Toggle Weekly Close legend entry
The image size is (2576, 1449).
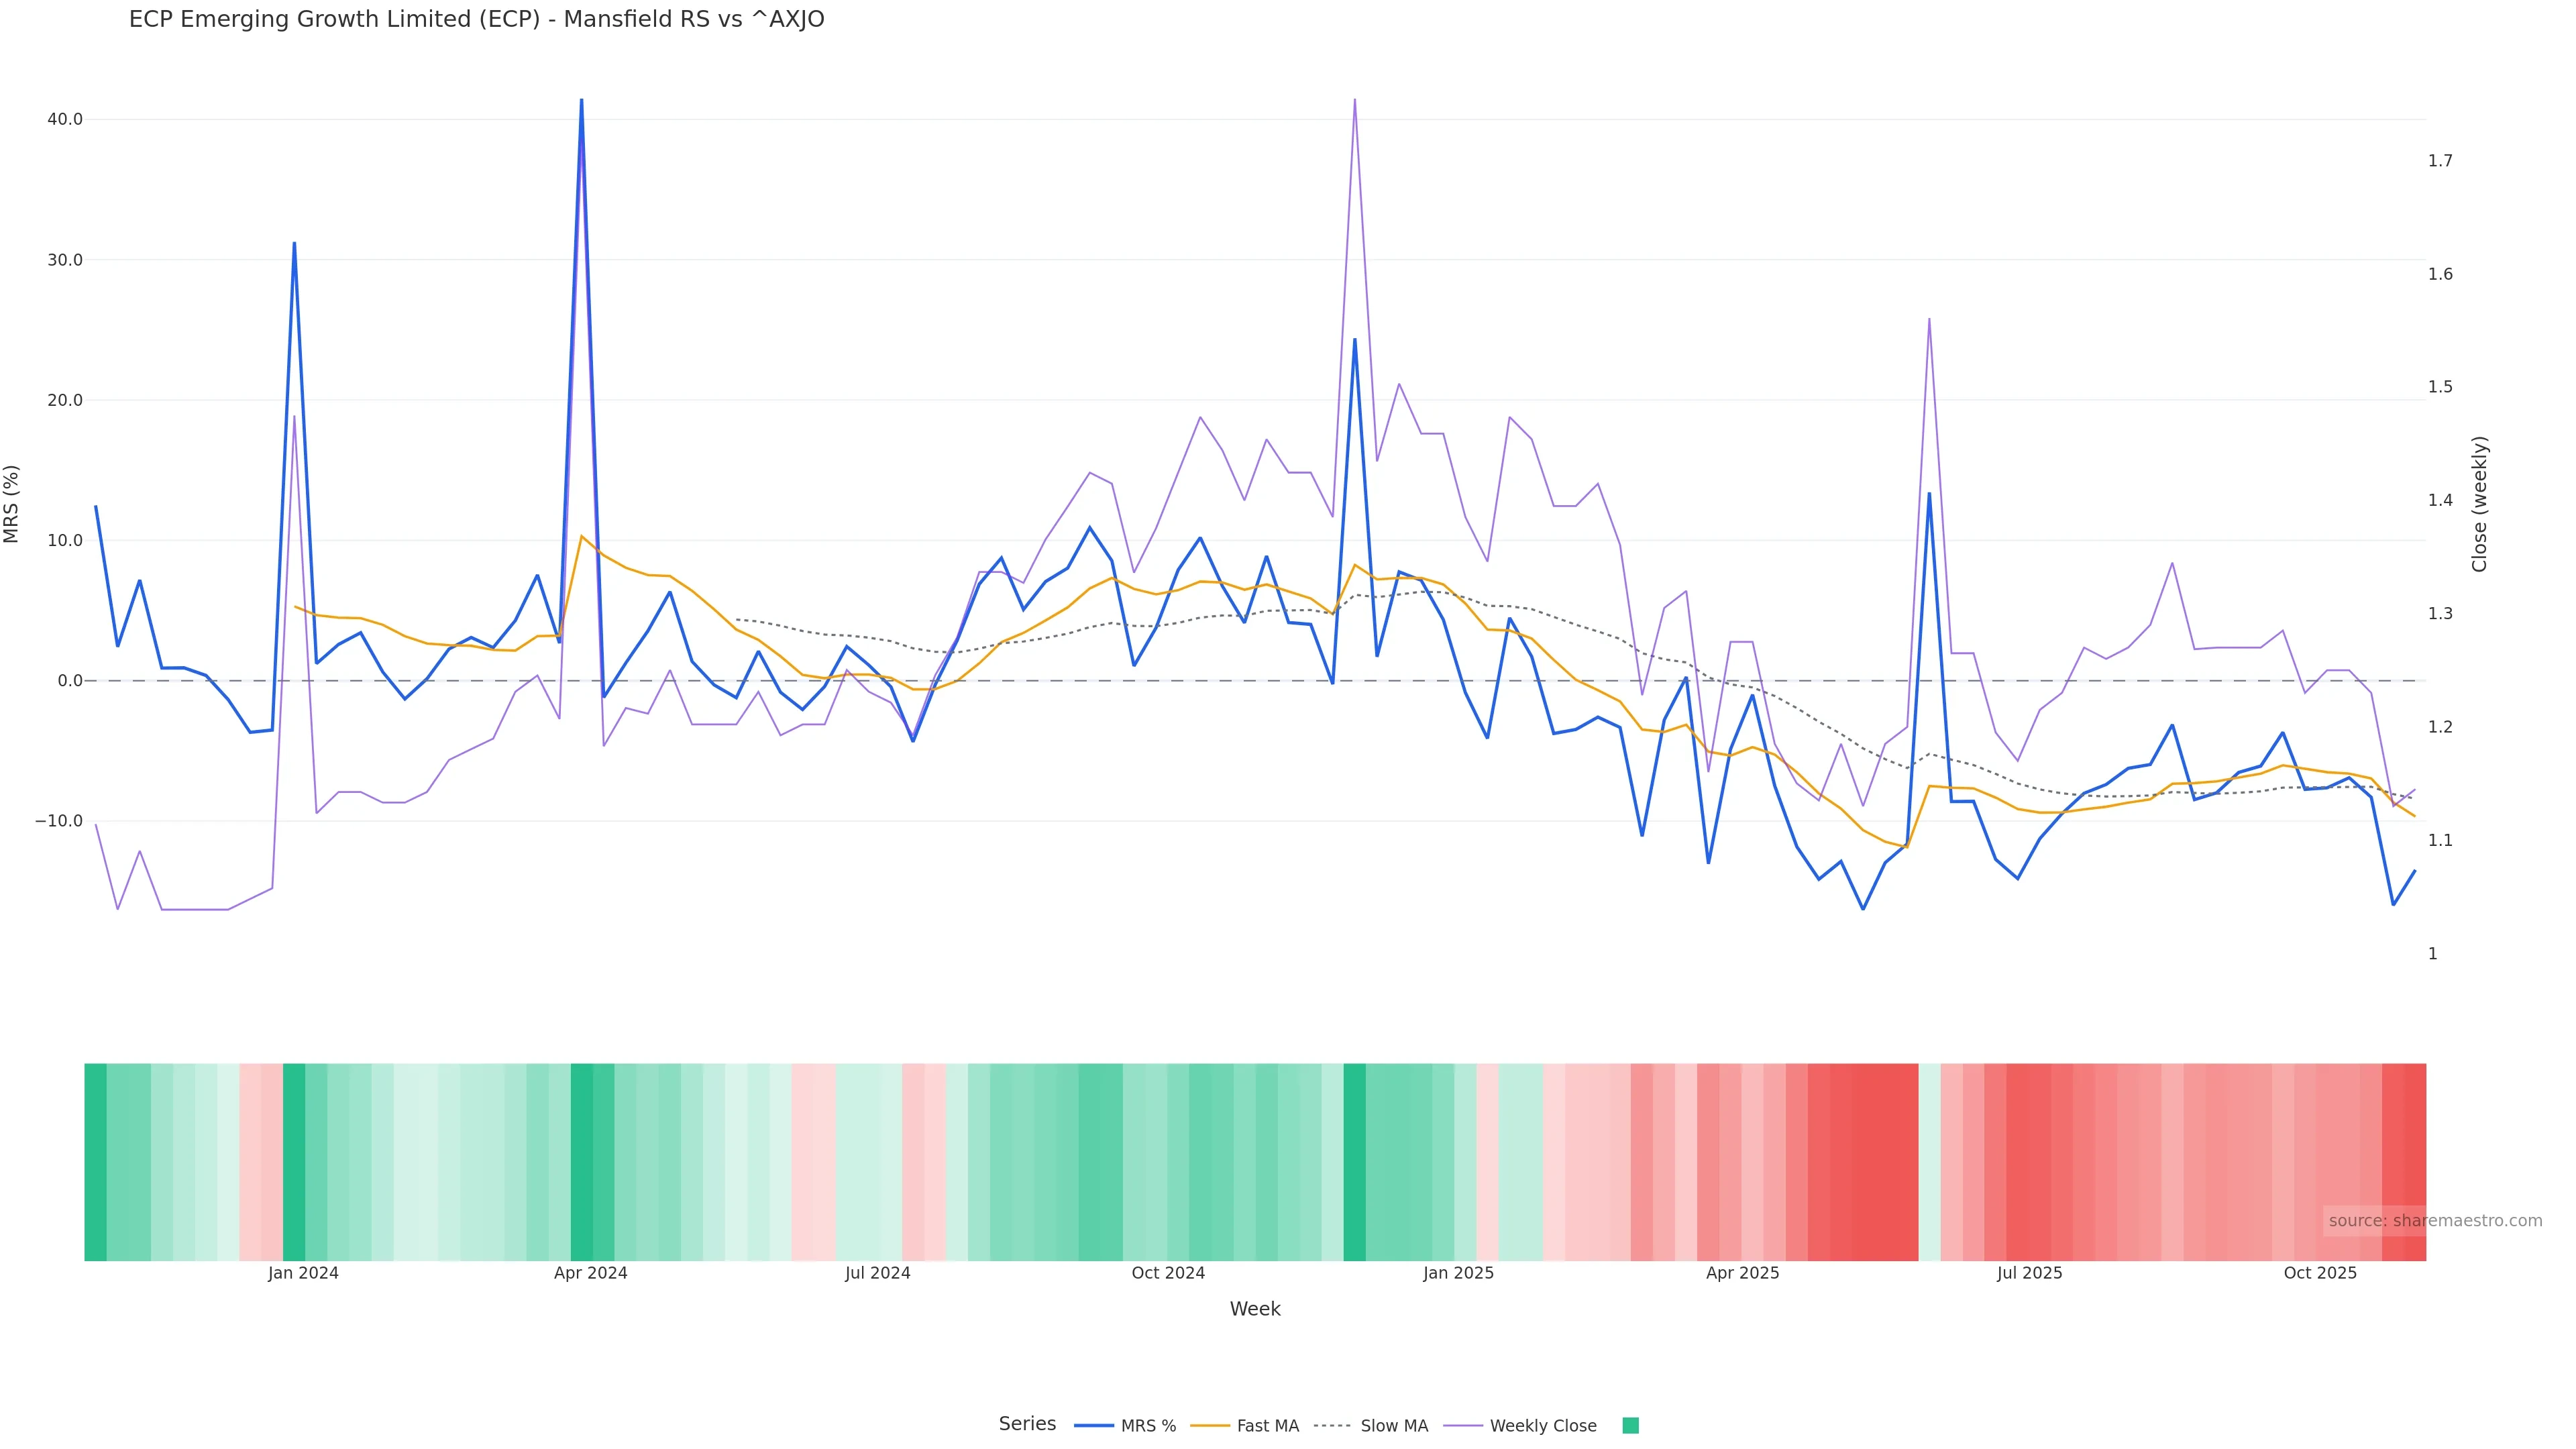(x=1542, y=1426)
